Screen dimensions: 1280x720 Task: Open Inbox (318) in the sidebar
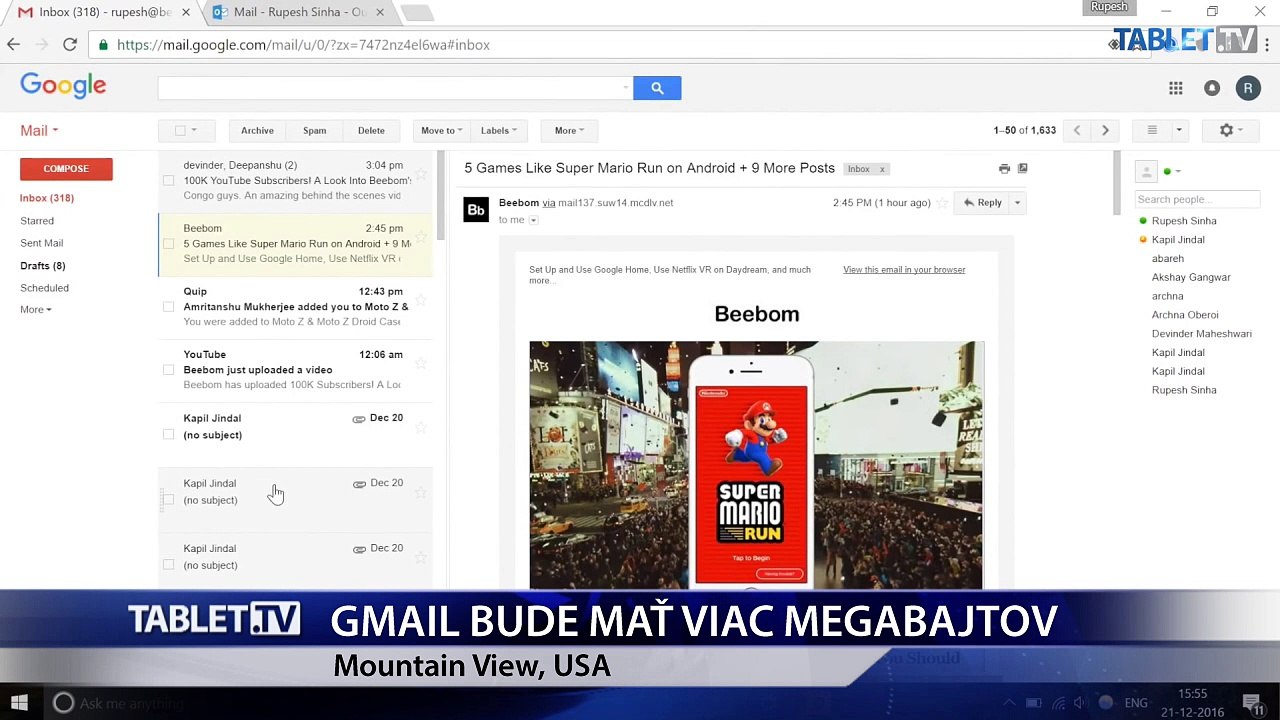(47, 198)
